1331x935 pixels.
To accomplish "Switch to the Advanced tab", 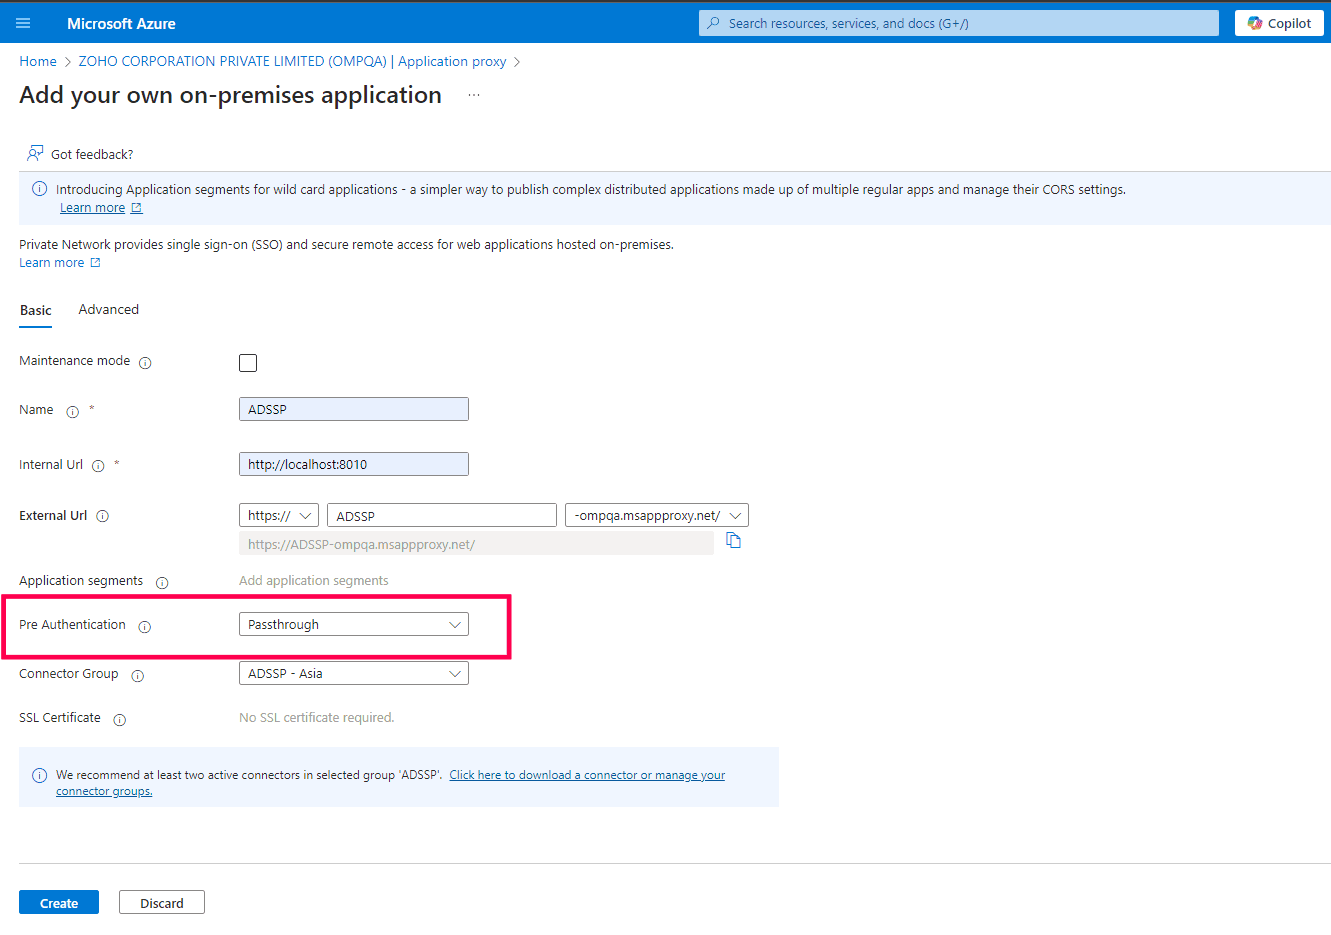I will pyautogui.click(x=109, y=310).
